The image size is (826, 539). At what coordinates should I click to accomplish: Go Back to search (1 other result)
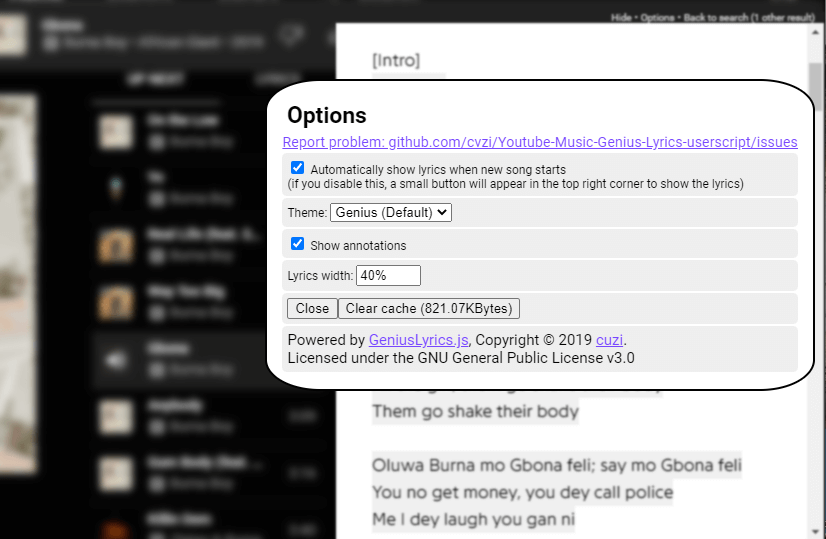[x=749, y=17]
